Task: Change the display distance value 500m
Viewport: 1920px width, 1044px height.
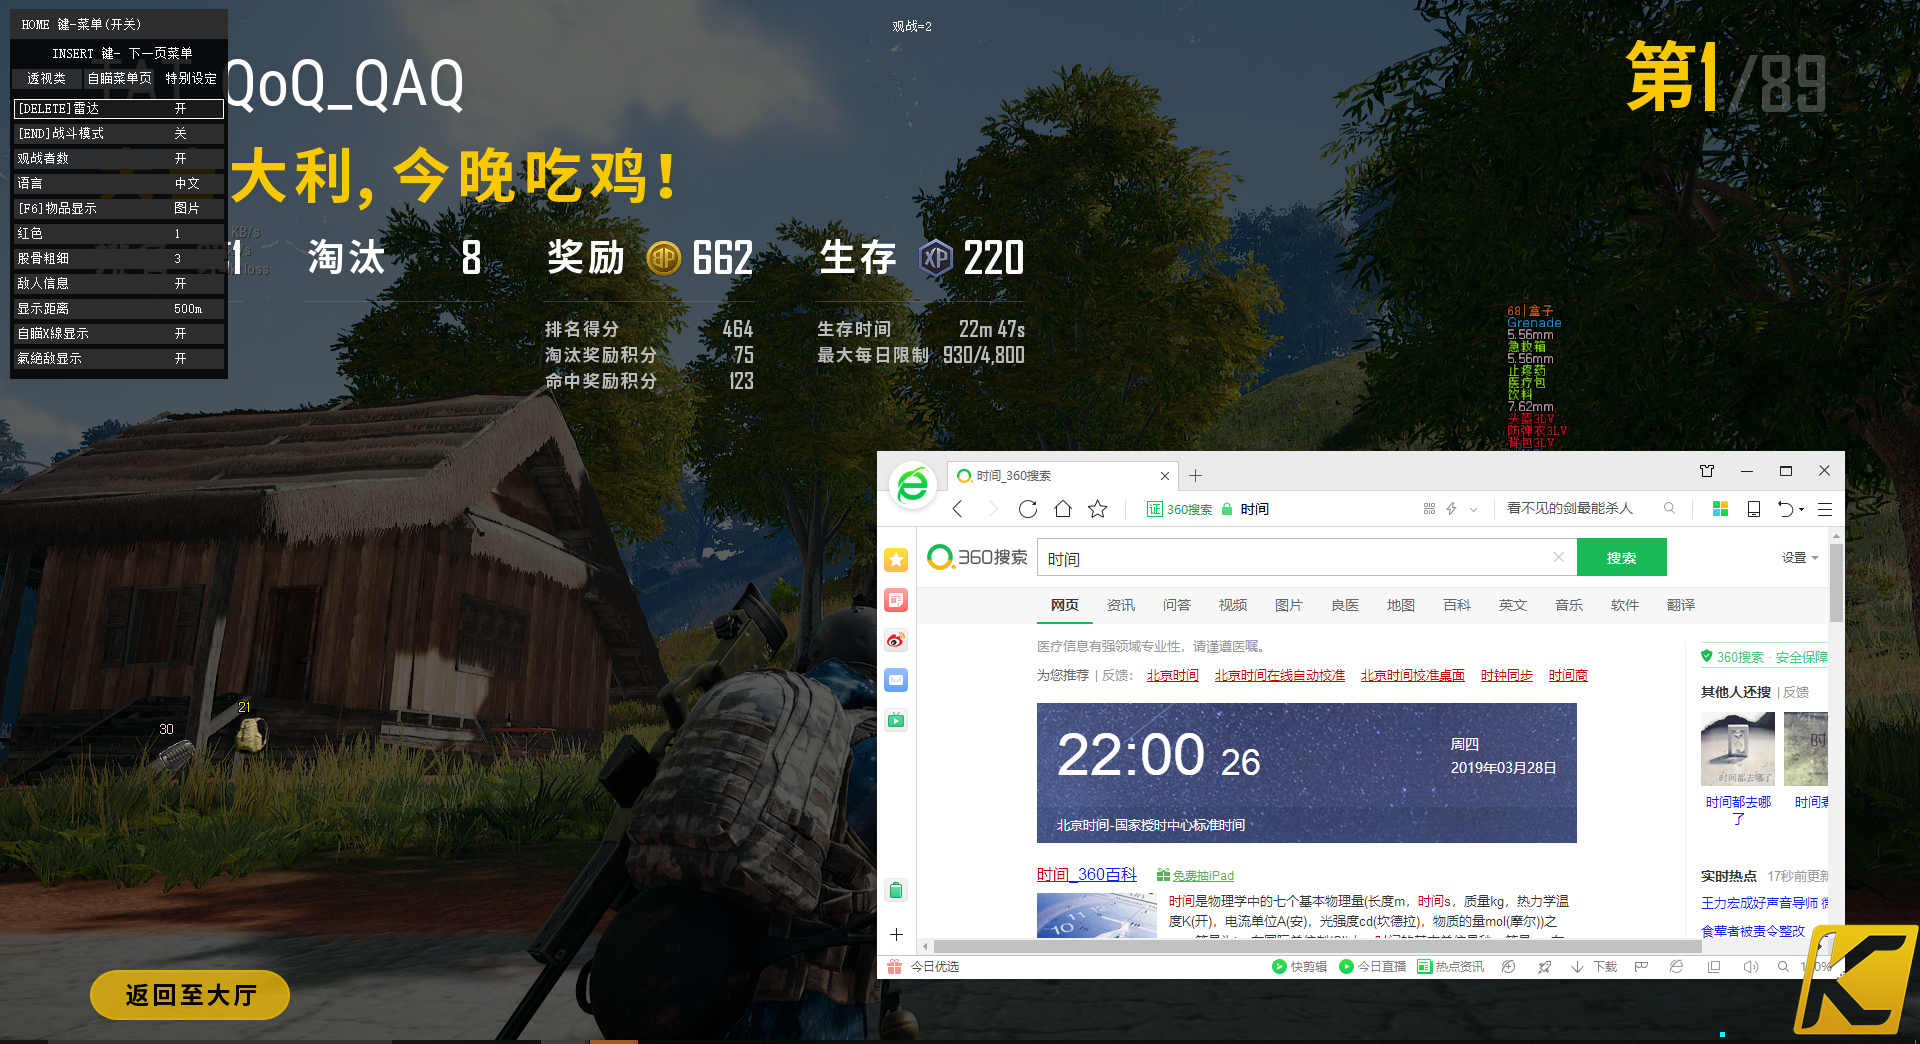Action: click(119, 308)
